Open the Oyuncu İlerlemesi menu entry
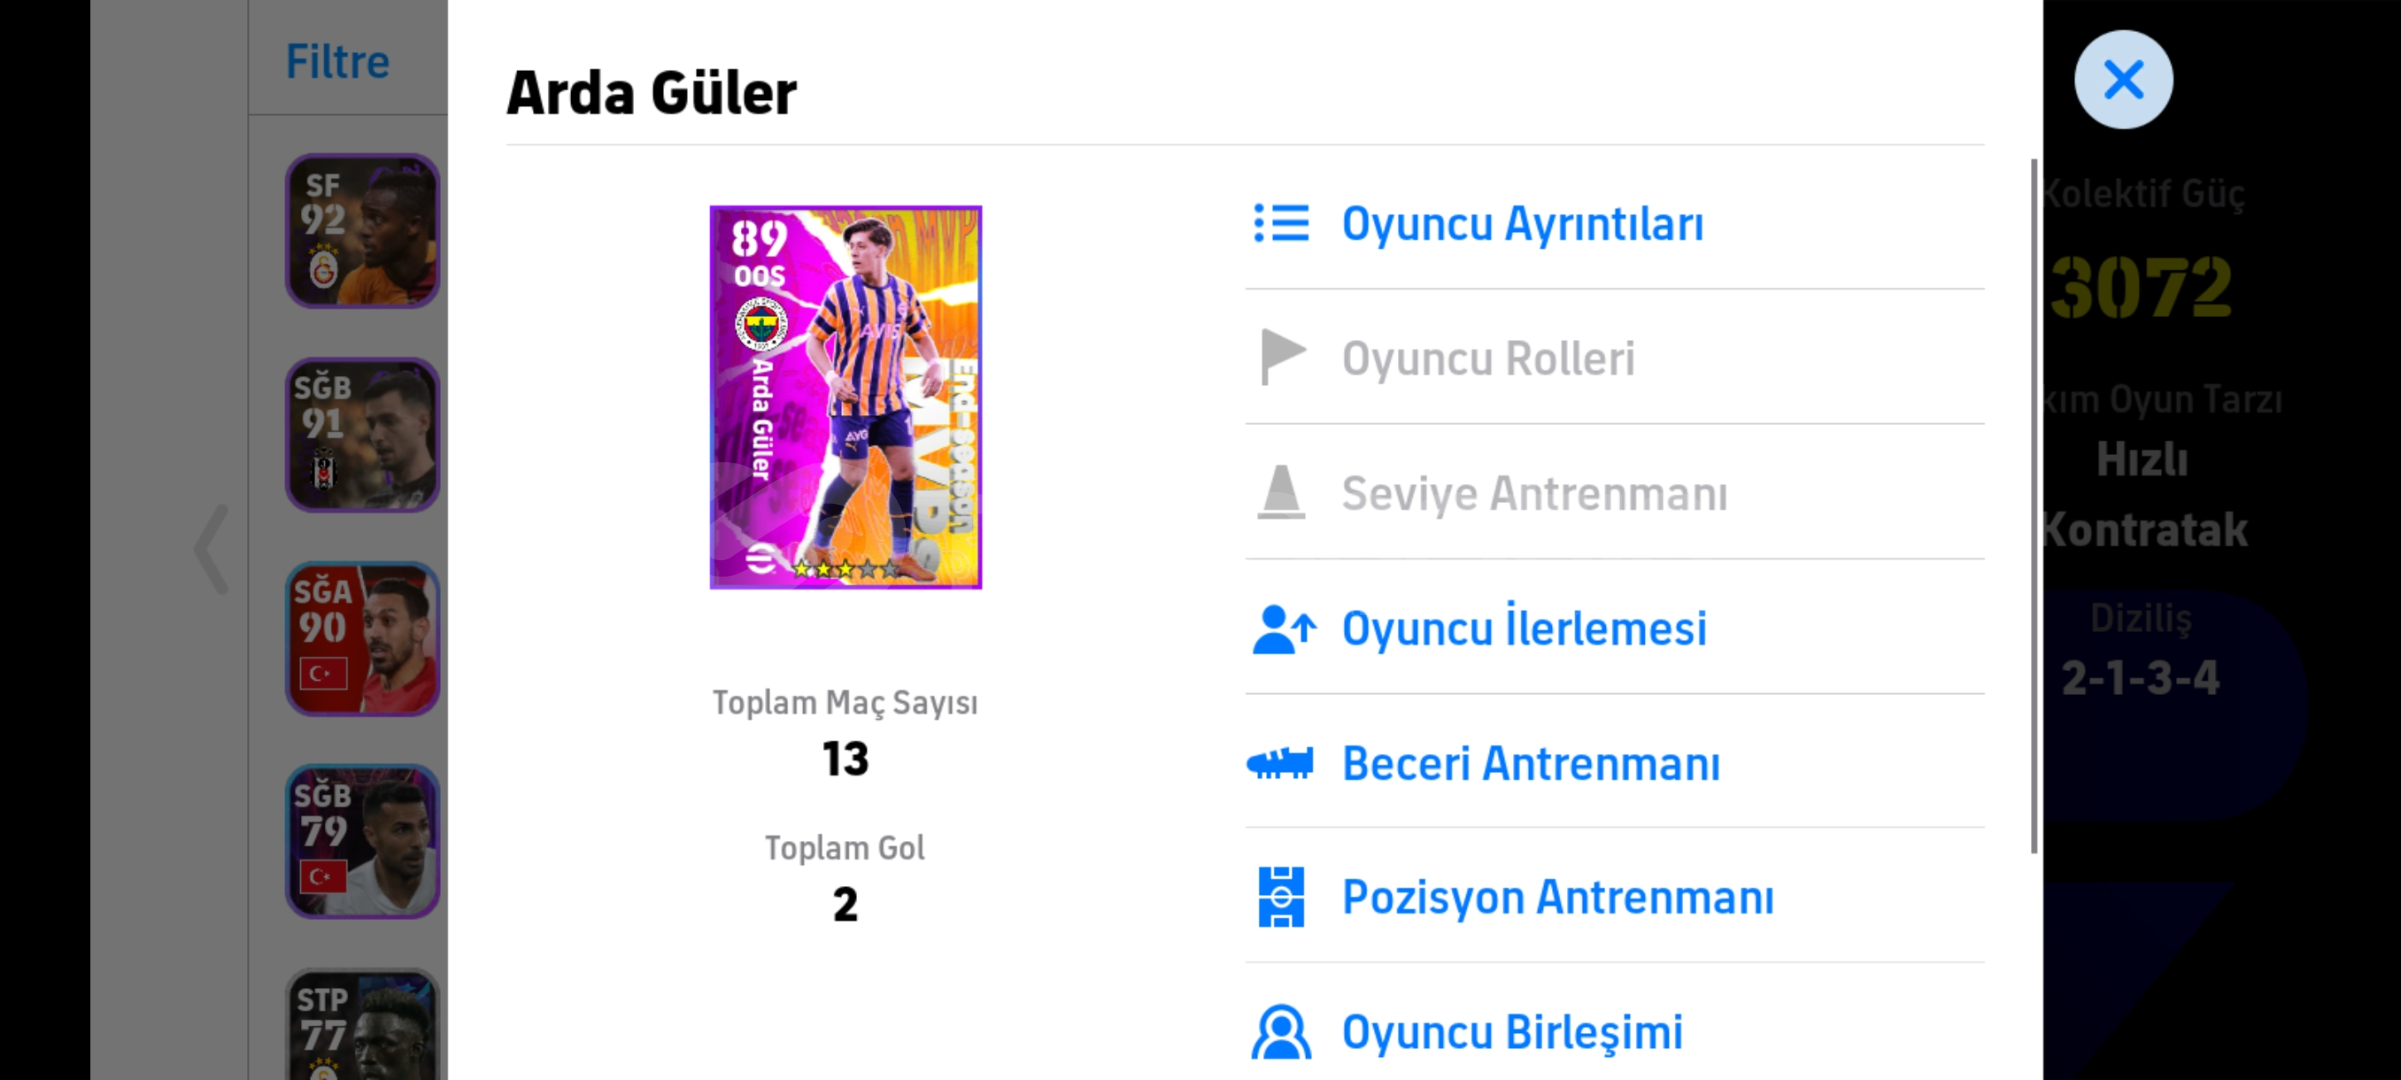Image resolution: width=2401 pixels, height=1080 pixels. (x=1614, y=628)
